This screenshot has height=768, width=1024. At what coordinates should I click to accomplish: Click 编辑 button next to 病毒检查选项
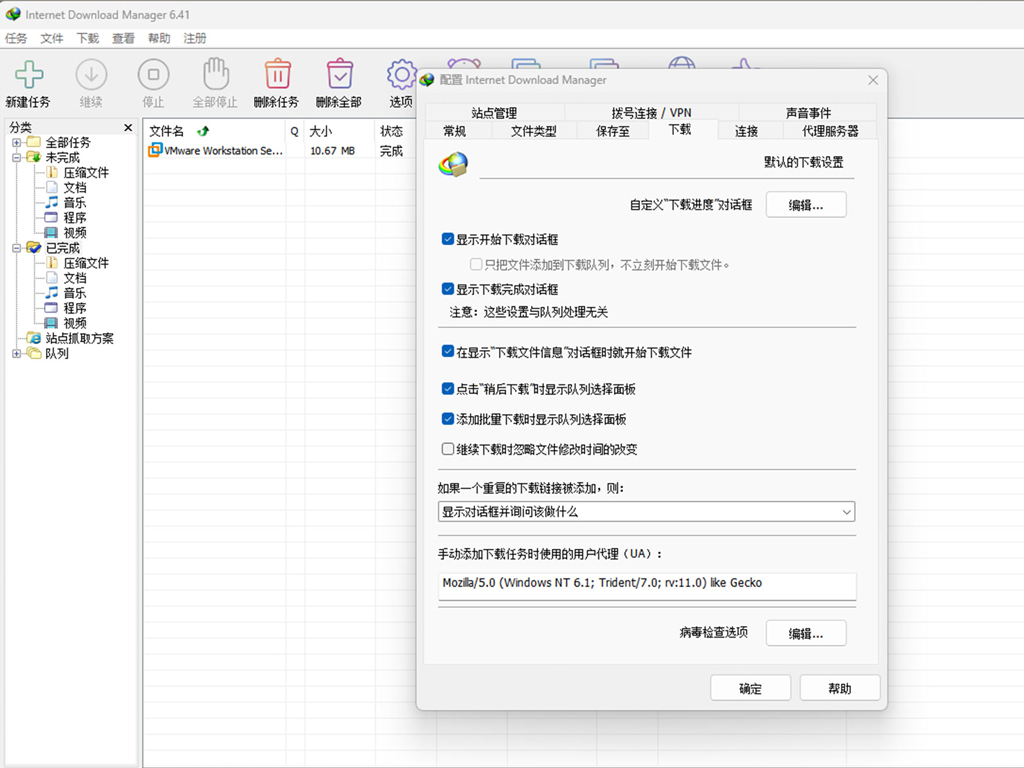click(x=805, y=633)
